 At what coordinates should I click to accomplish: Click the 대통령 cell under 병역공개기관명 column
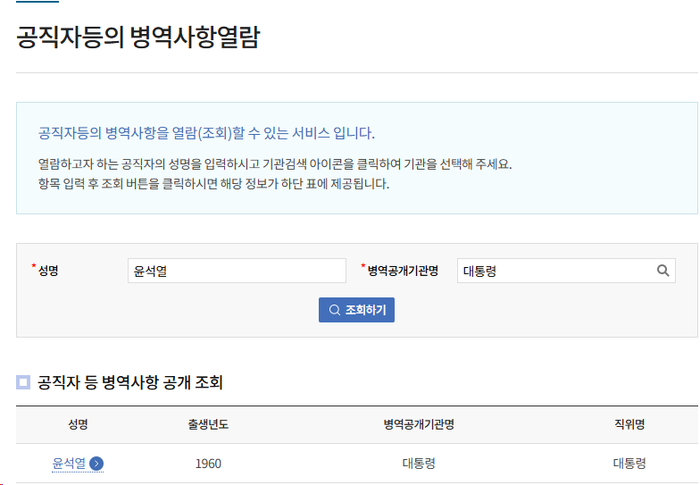(x=419, y=464)
